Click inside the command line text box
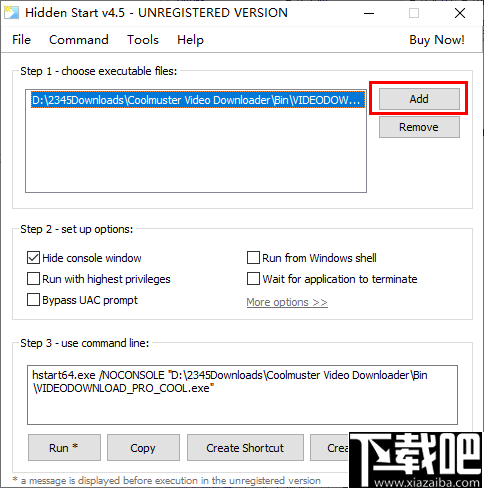 point(242,395)
